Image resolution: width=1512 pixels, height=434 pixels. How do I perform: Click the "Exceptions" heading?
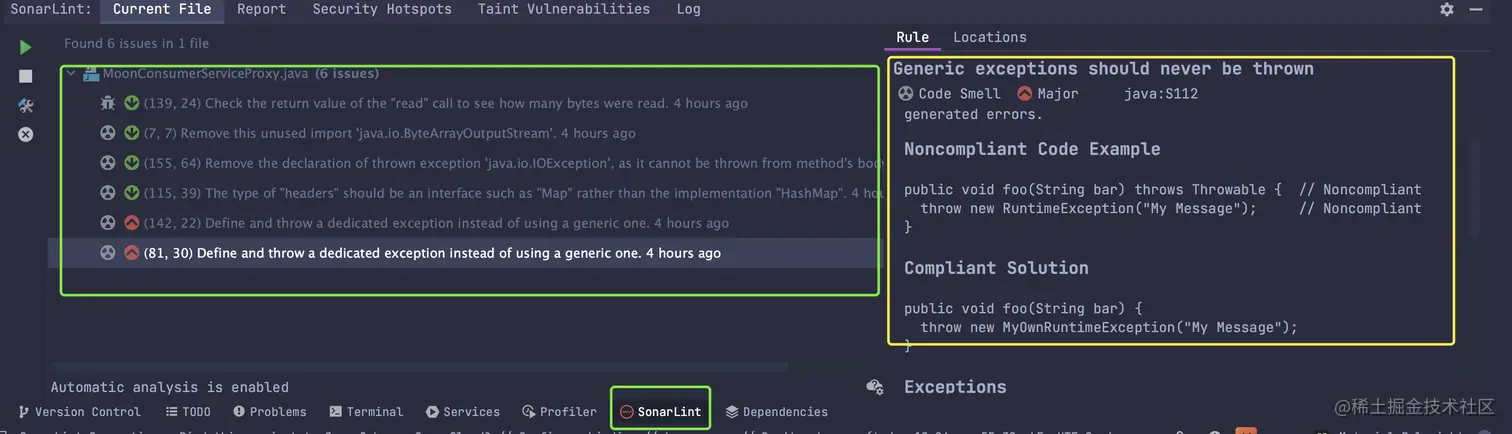coord(955,387)
